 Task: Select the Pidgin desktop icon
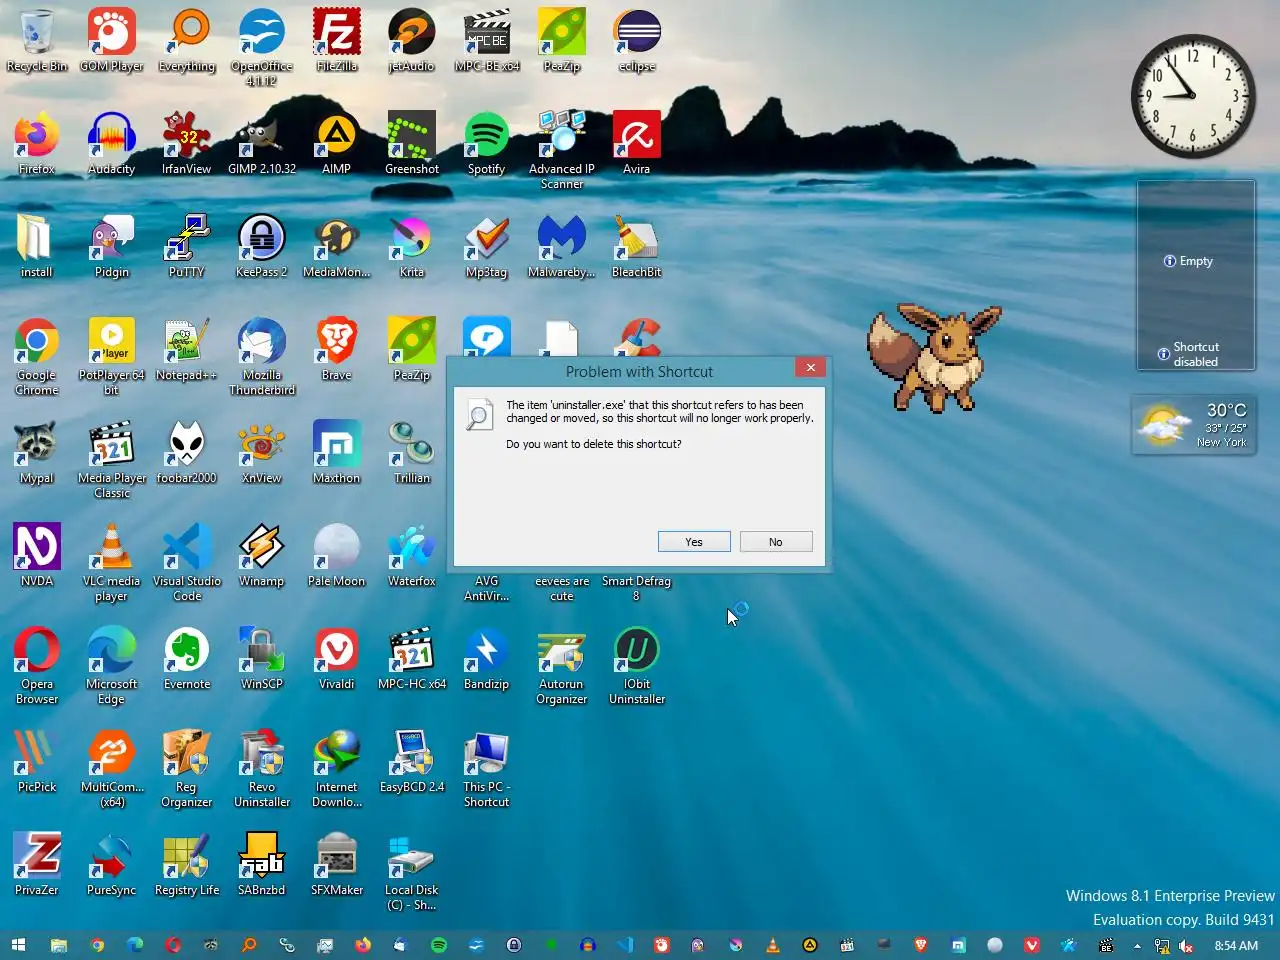tap(112, 246)
